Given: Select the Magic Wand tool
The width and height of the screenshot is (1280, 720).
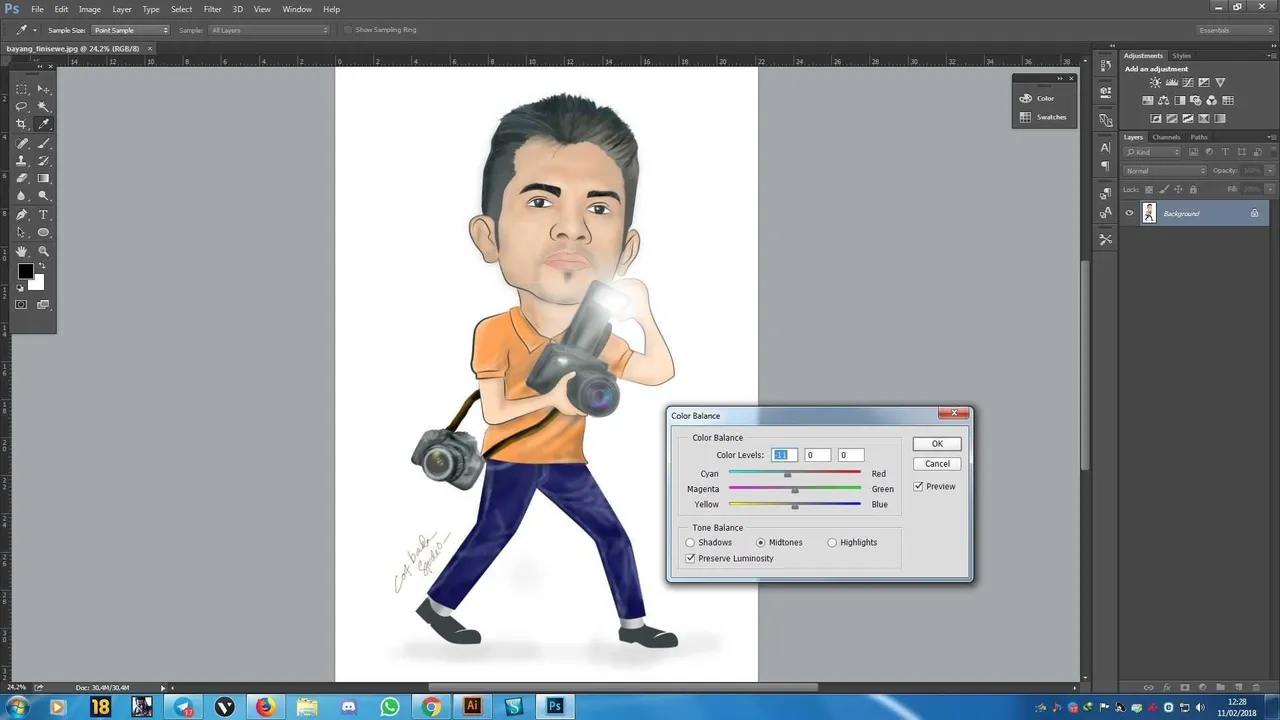Looking at the screenshot, I should click(x=44, y=106).
